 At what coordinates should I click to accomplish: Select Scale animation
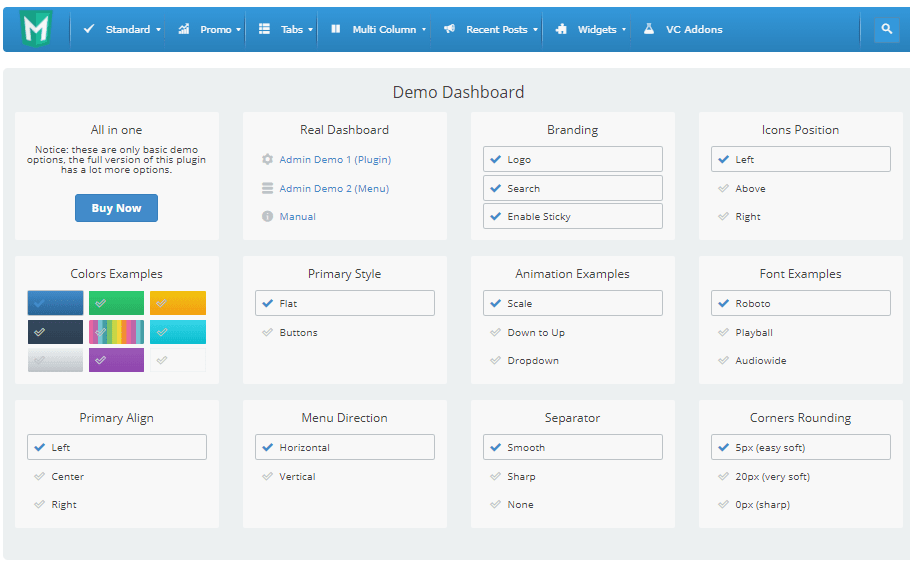[x=572, y=303]
